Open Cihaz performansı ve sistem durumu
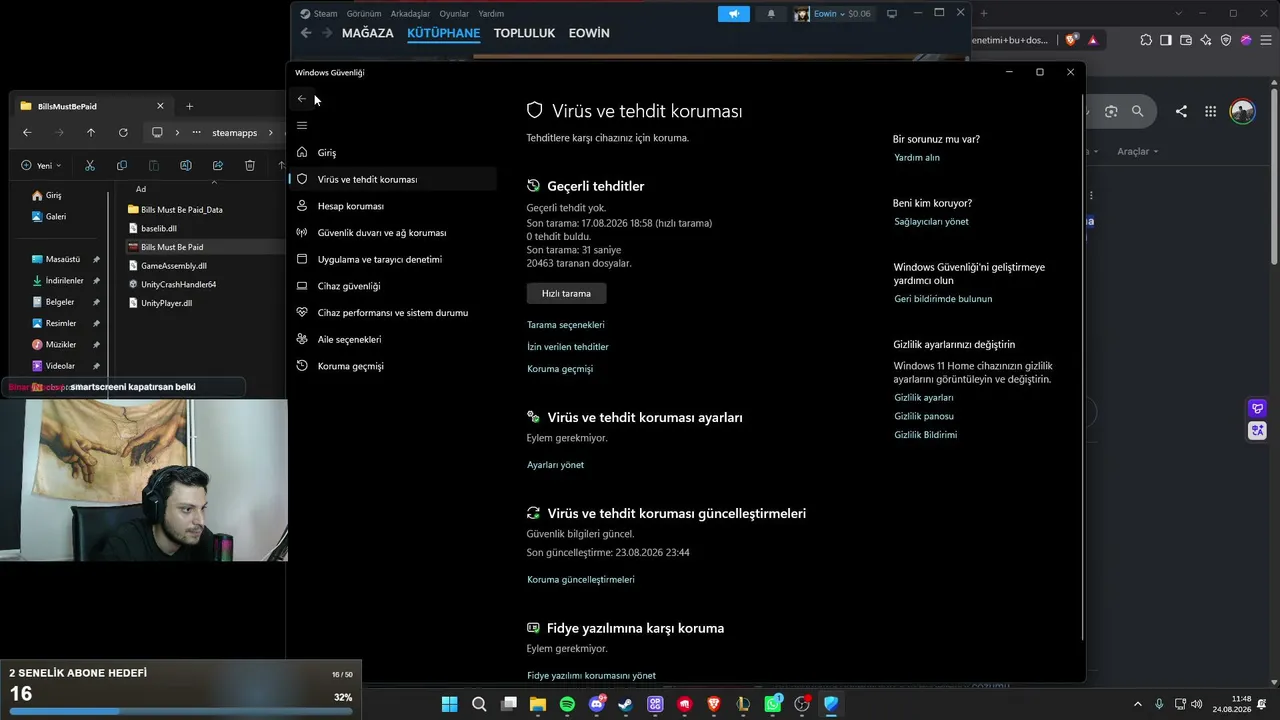 (x=392, y=312)
